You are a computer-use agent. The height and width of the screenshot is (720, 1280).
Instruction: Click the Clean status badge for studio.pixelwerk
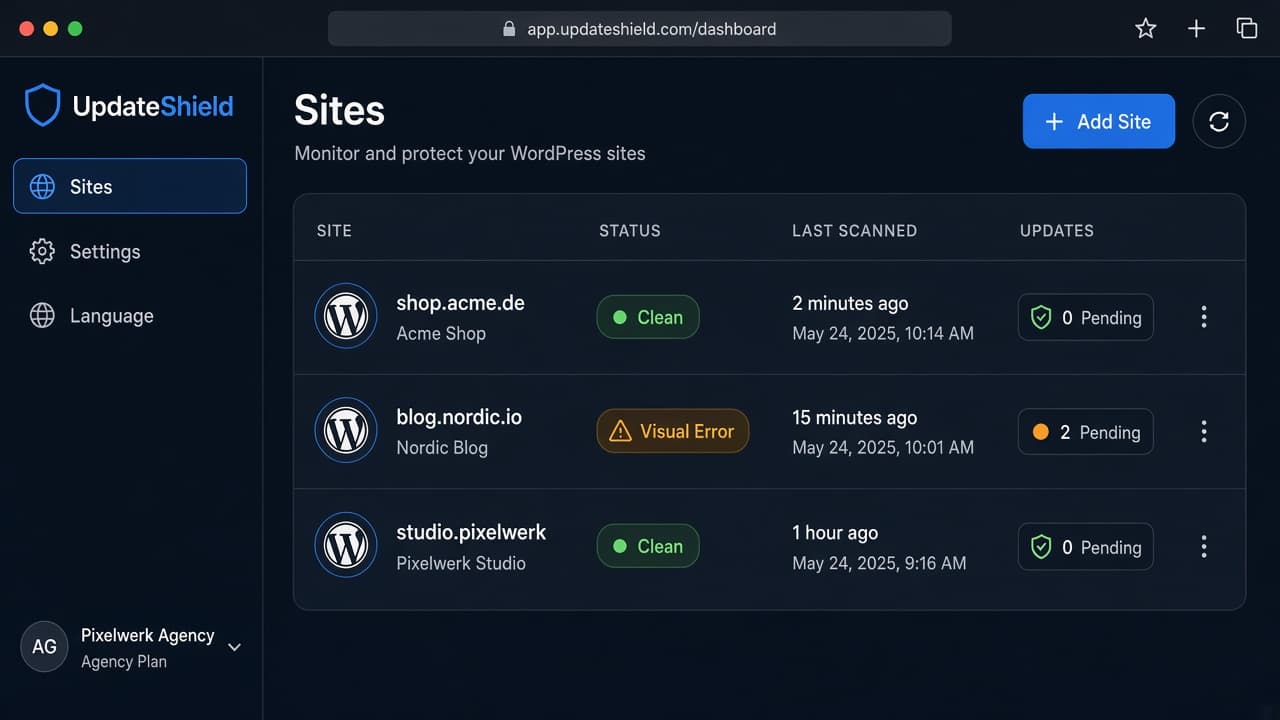pos(648,546)
